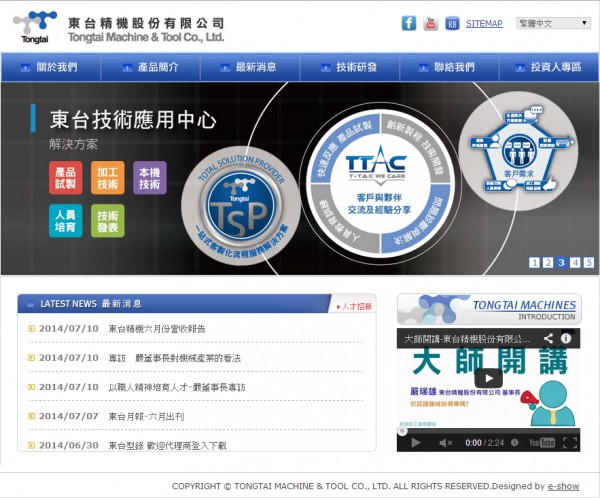600x498 pixels.
Task: Go to banner slide 4
Action: click(575, 263)
